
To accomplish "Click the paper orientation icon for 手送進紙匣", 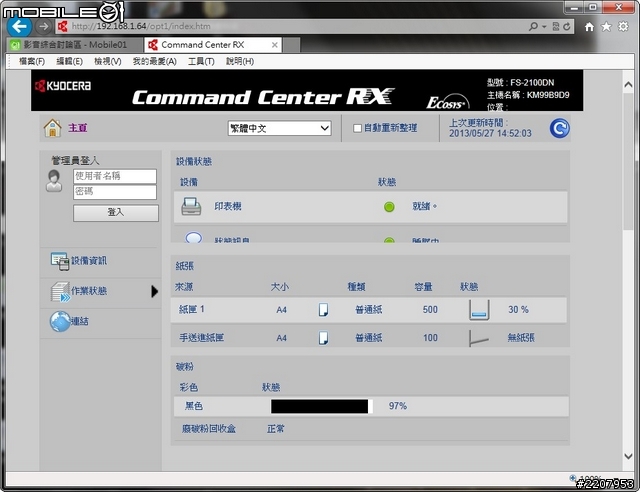I will (323, 338).
